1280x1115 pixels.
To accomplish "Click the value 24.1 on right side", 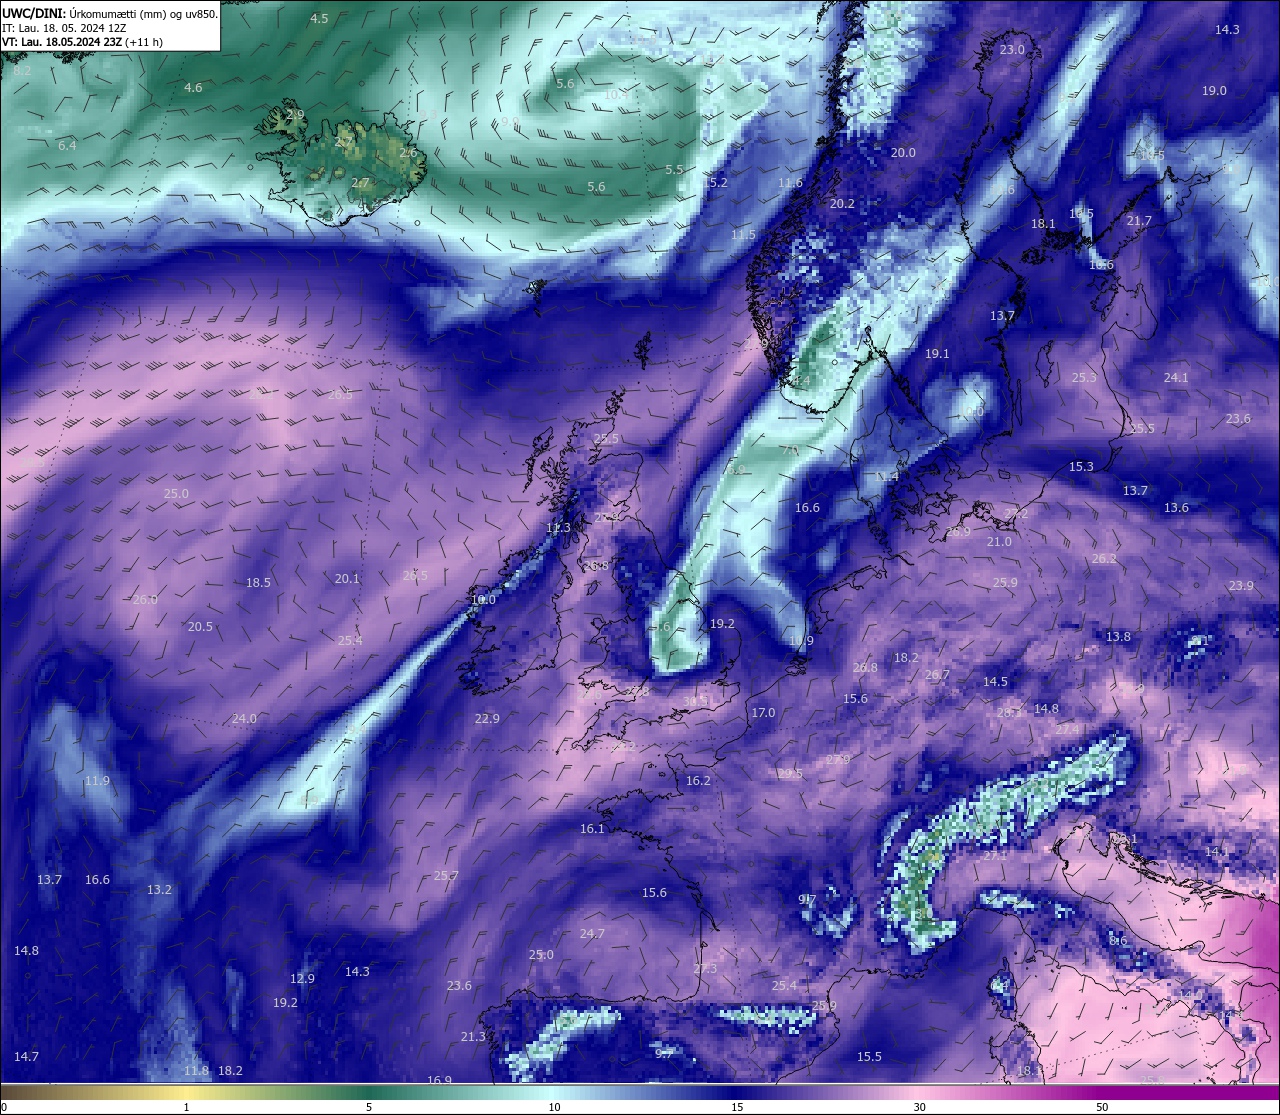I will tap(1176, 378).
